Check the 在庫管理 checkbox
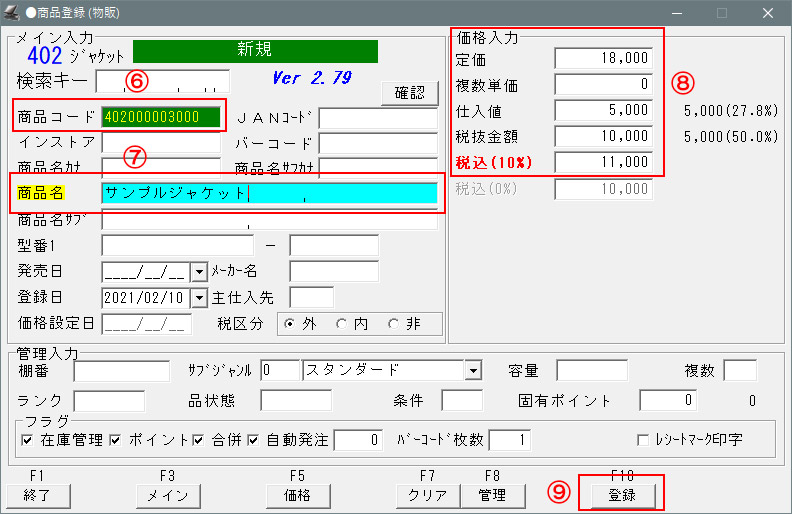Screen dimensions: 792x514 click(x=27, y=440)
